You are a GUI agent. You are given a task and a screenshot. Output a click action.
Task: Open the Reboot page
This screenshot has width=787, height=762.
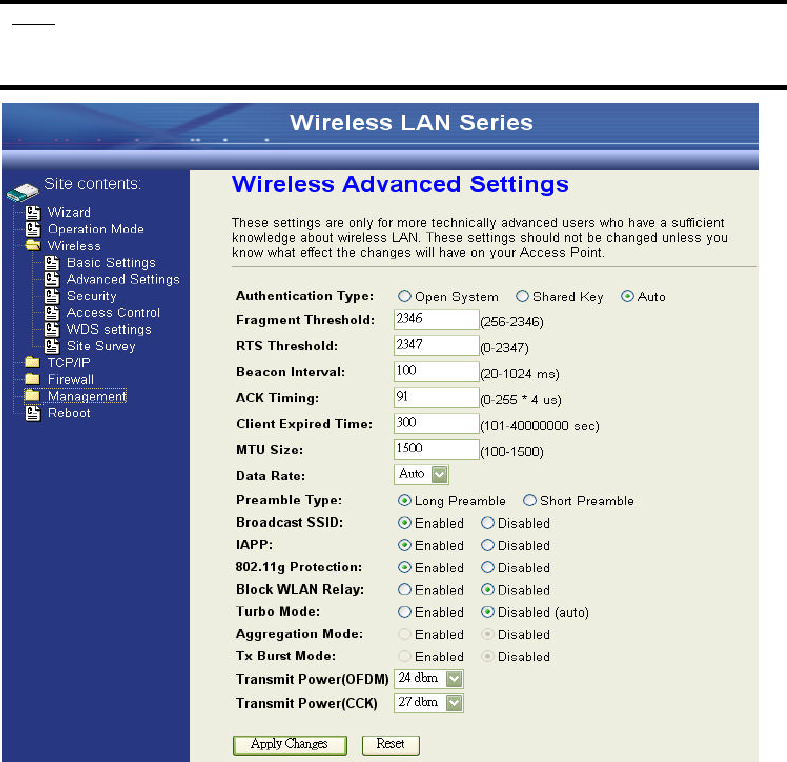pos(69,413)
